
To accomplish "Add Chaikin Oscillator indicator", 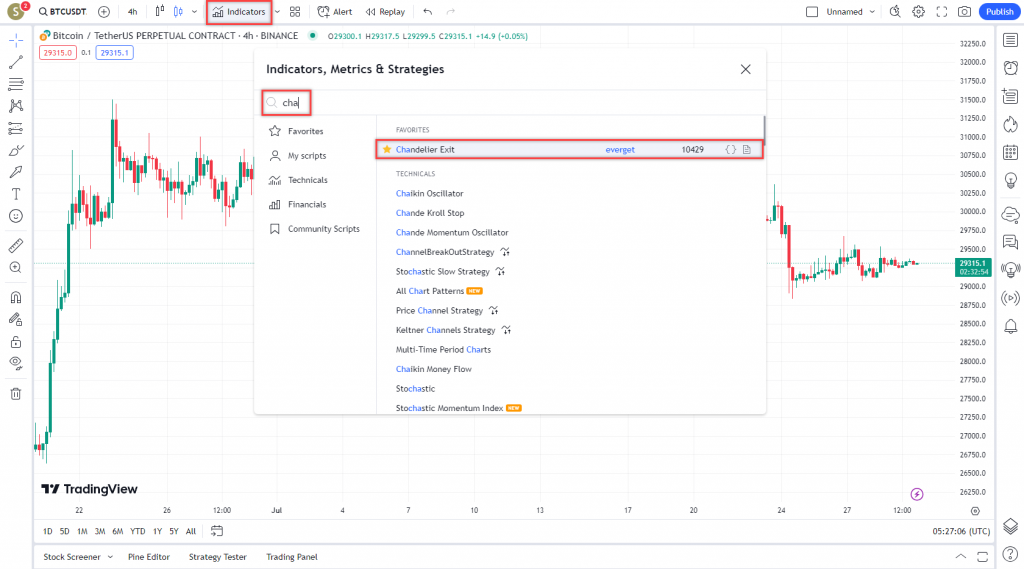I will coord(429,193).
